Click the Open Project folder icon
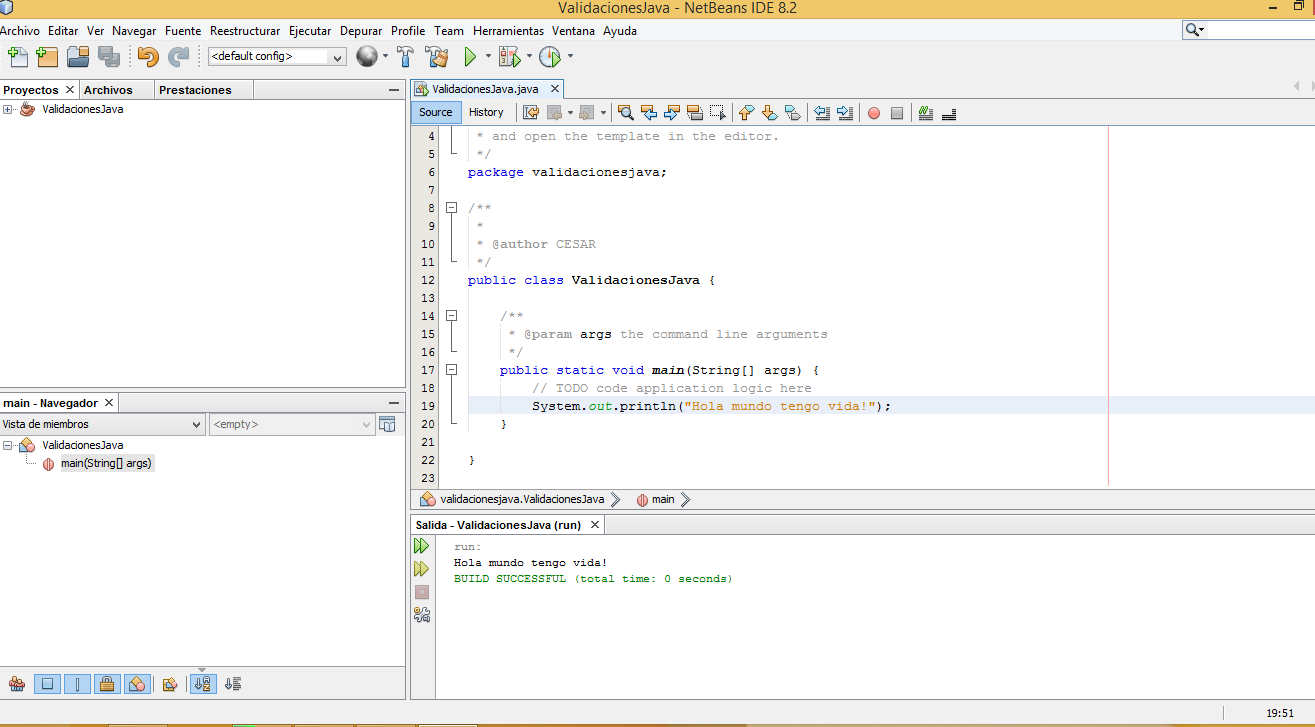Screen dimensions: 1315x727 (78, 57)
